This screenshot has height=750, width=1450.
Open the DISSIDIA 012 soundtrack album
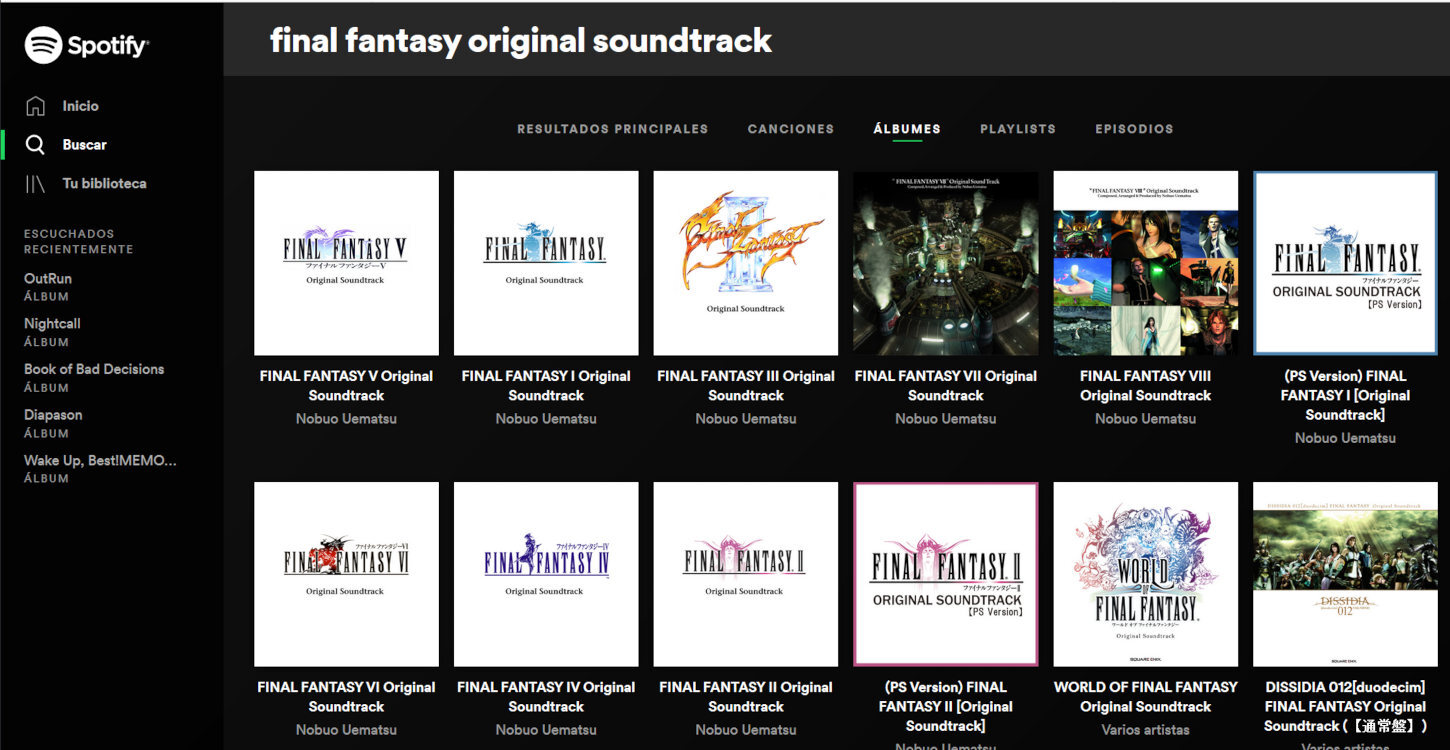1345,574
